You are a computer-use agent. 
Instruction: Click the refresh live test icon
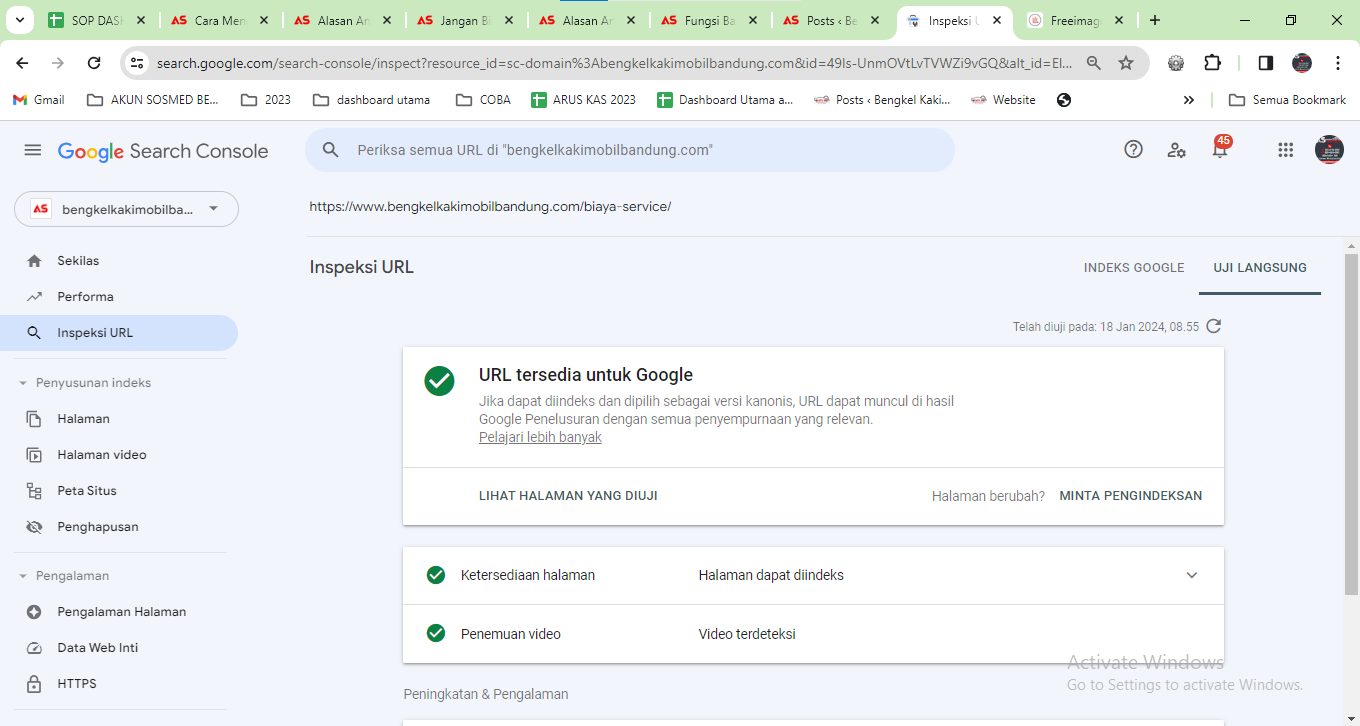tap(1214, 326)
